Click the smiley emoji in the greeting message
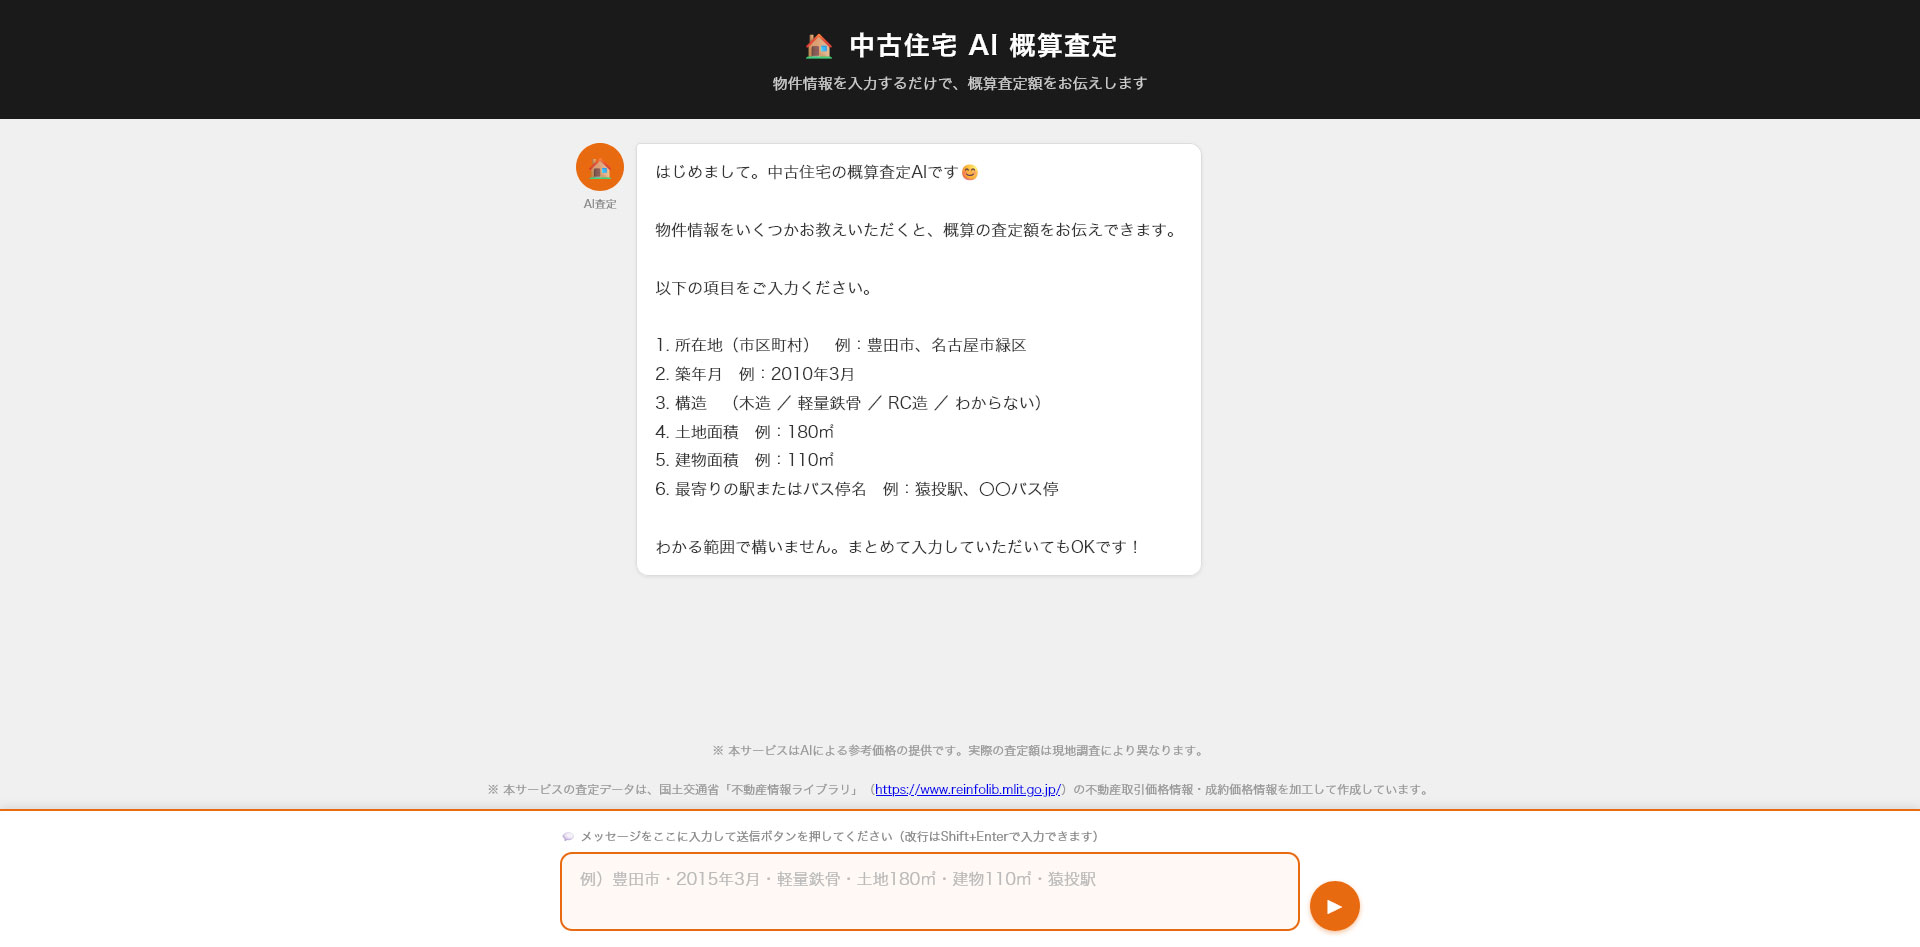Viewport: 1920px width, 947px height. coord(970,173)
